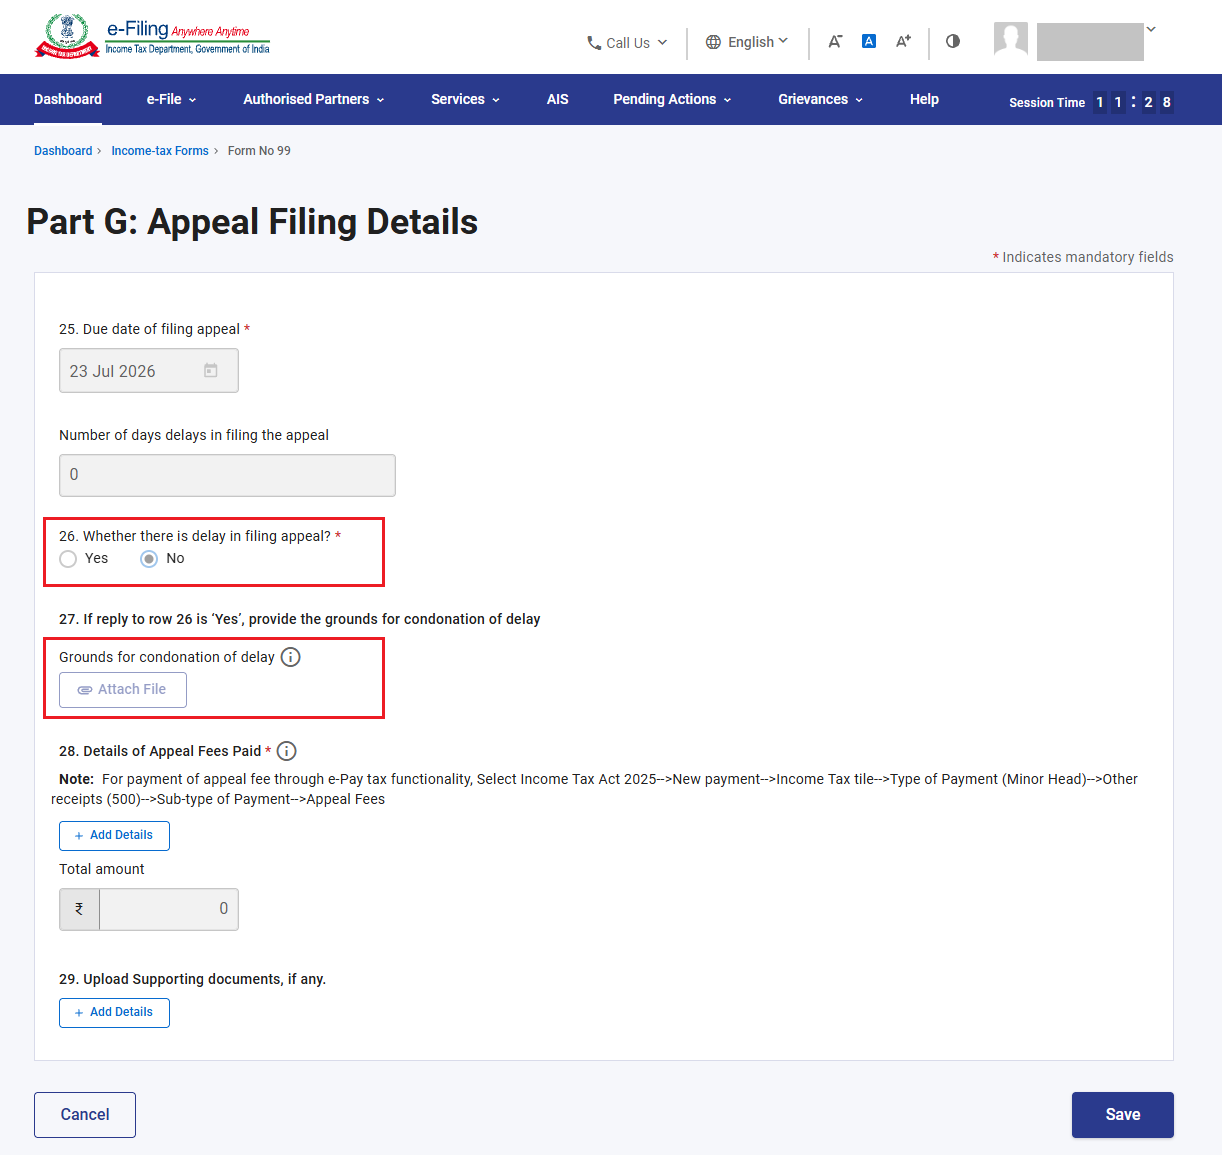This screenshot has width=1222, height=1155.
Task: Toggle high contrast mode icon
Action: tap(953, 41)
